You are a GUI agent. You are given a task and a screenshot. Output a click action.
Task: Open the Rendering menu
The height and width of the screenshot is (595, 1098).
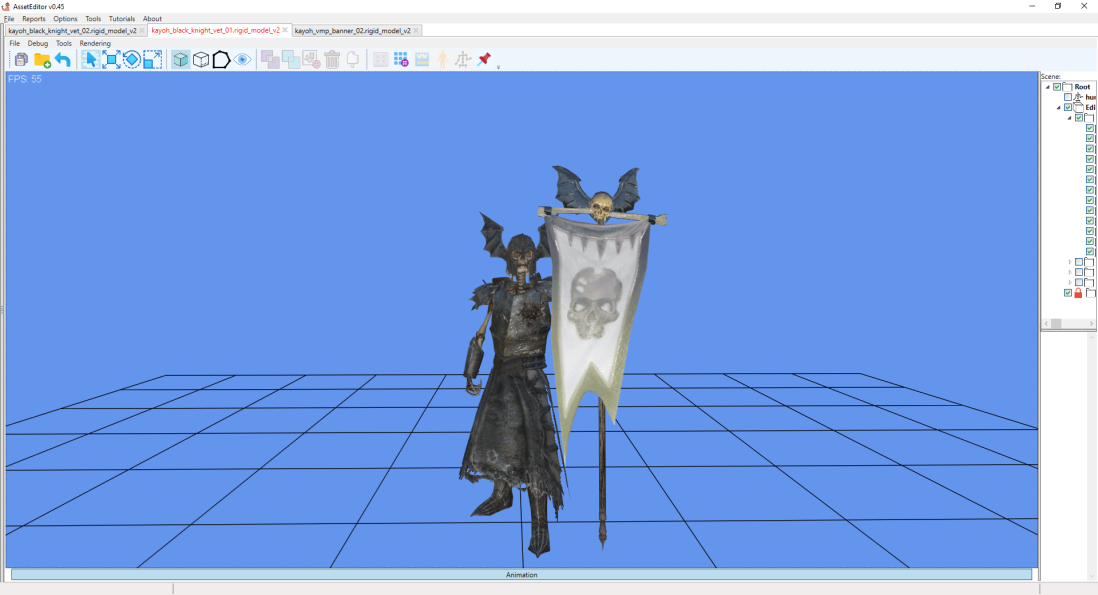[x=95, y=43]
